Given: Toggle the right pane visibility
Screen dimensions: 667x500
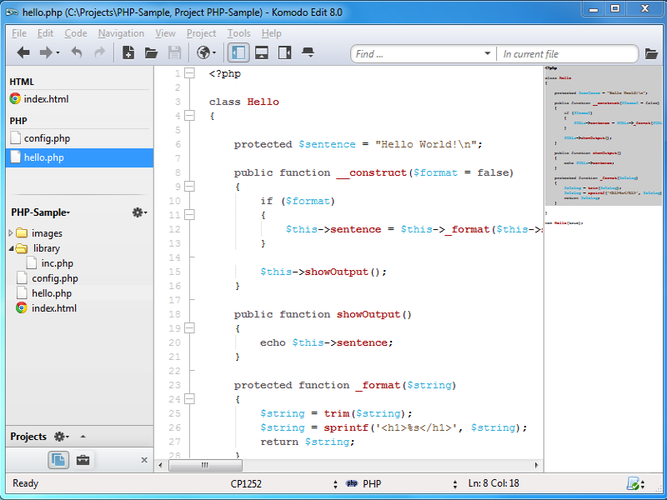Looking at the screenshot, I should pos(285,53).
